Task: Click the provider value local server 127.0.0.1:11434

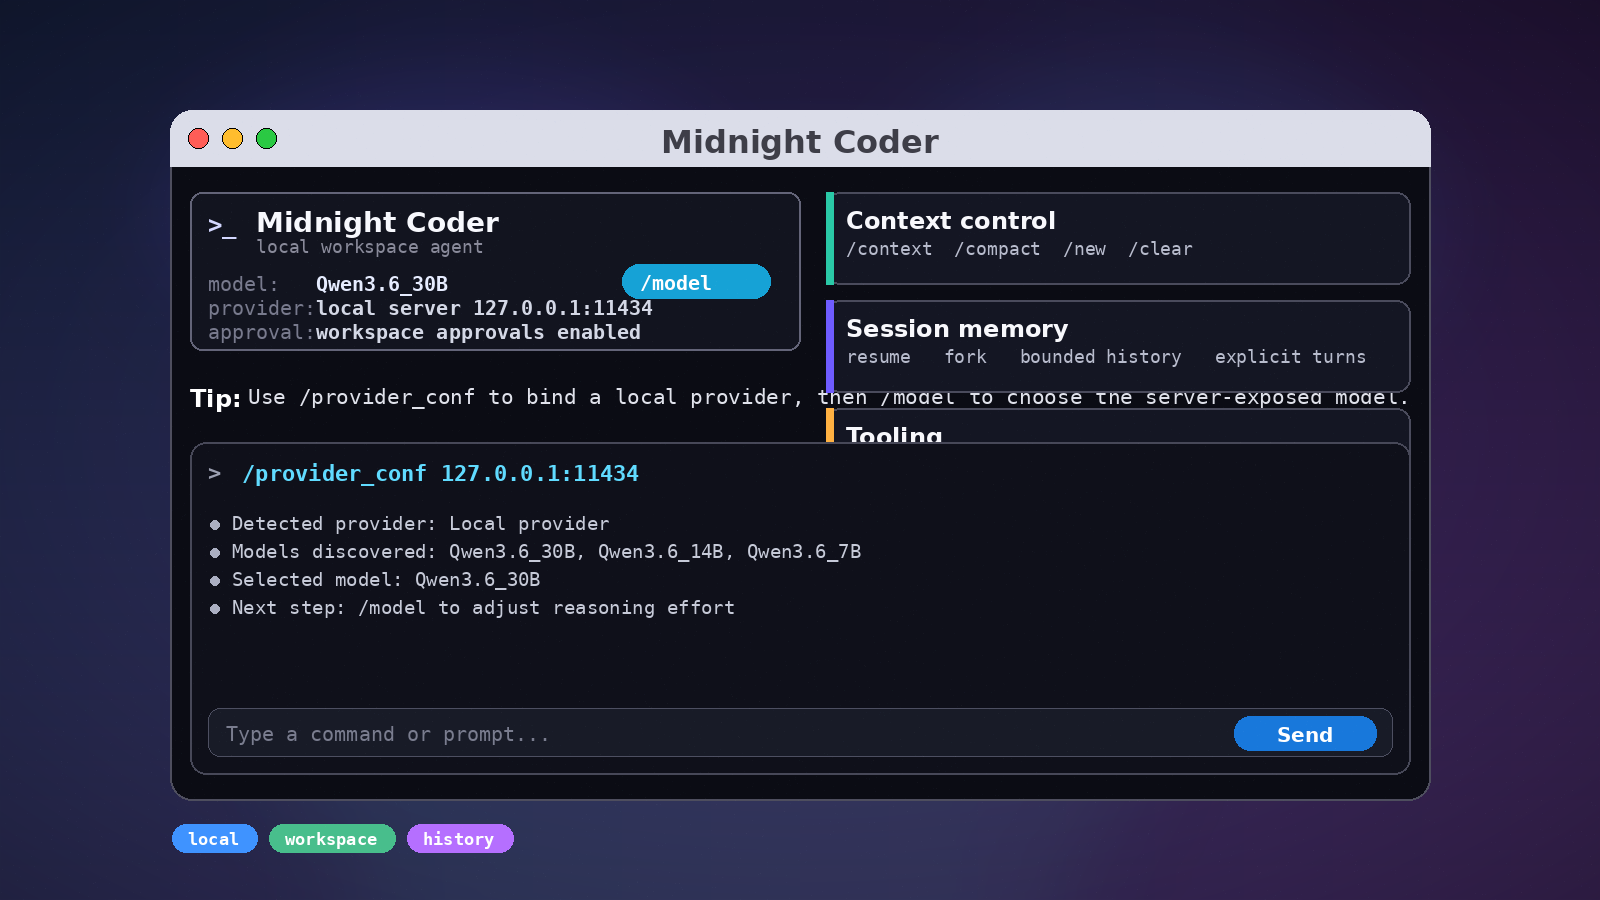Action: (484, 308)
